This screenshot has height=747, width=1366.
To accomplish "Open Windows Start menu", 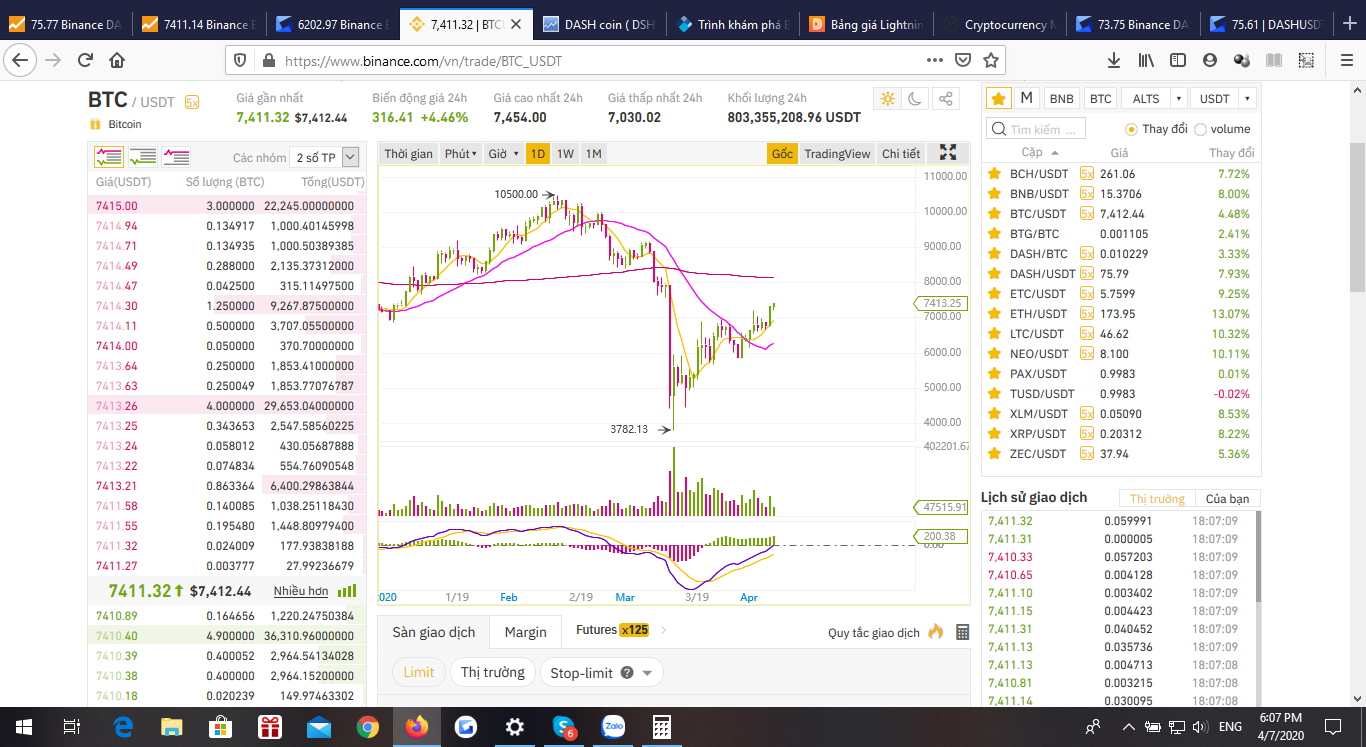I will point(23,727).
